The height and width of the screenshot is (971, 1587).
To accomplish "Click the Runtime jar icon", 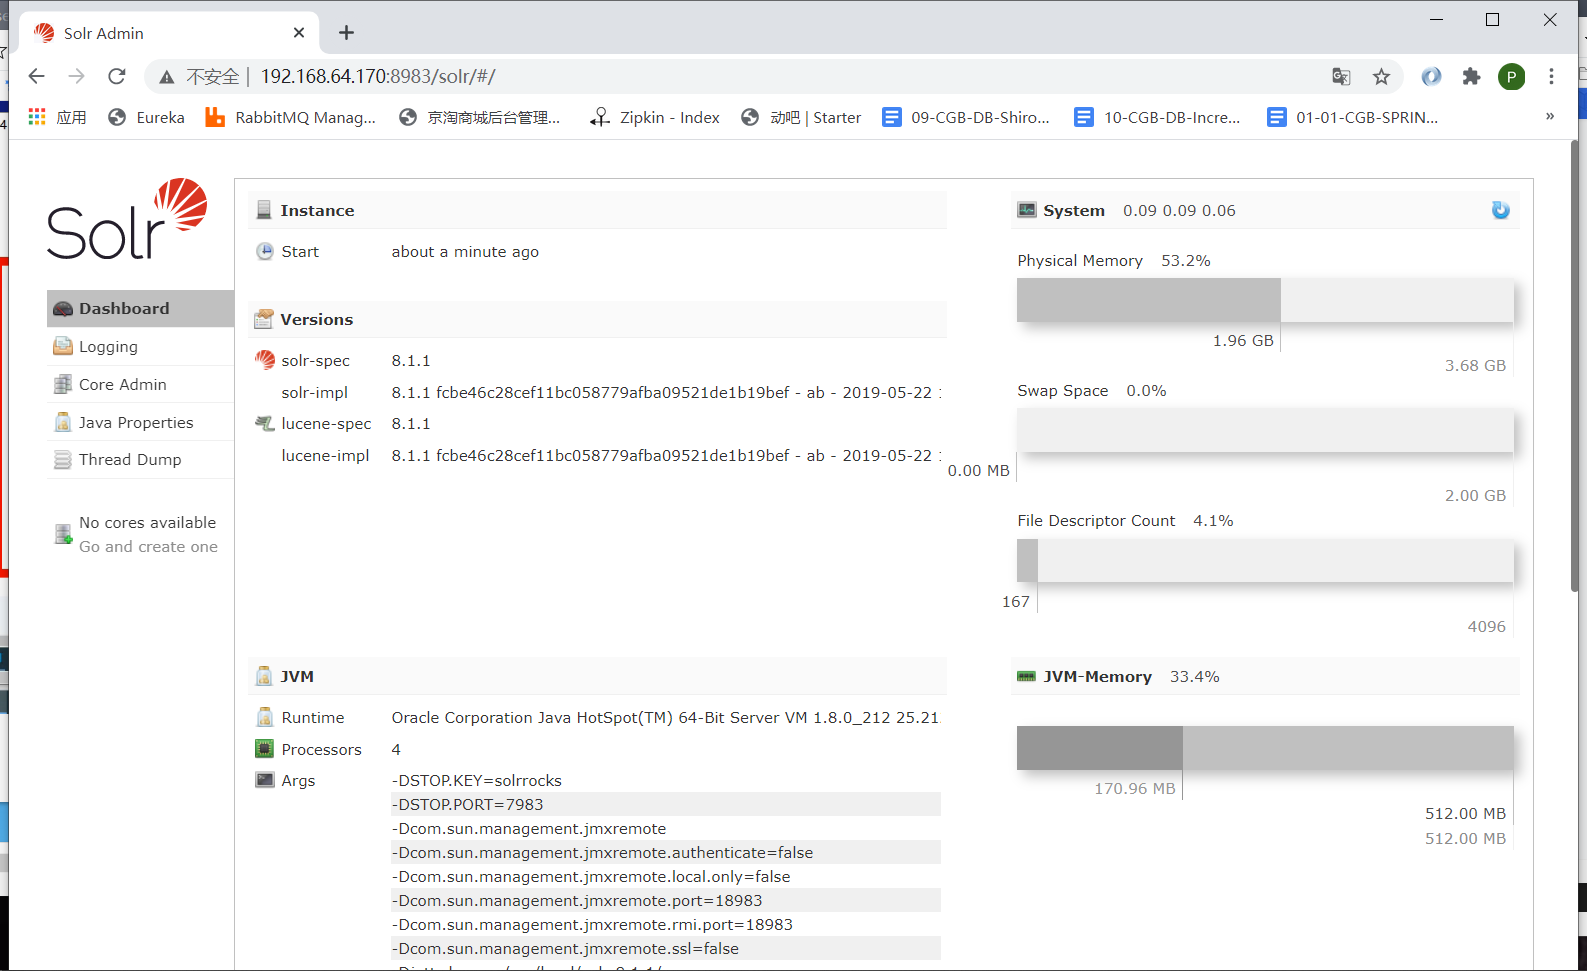I will point(265,717).
